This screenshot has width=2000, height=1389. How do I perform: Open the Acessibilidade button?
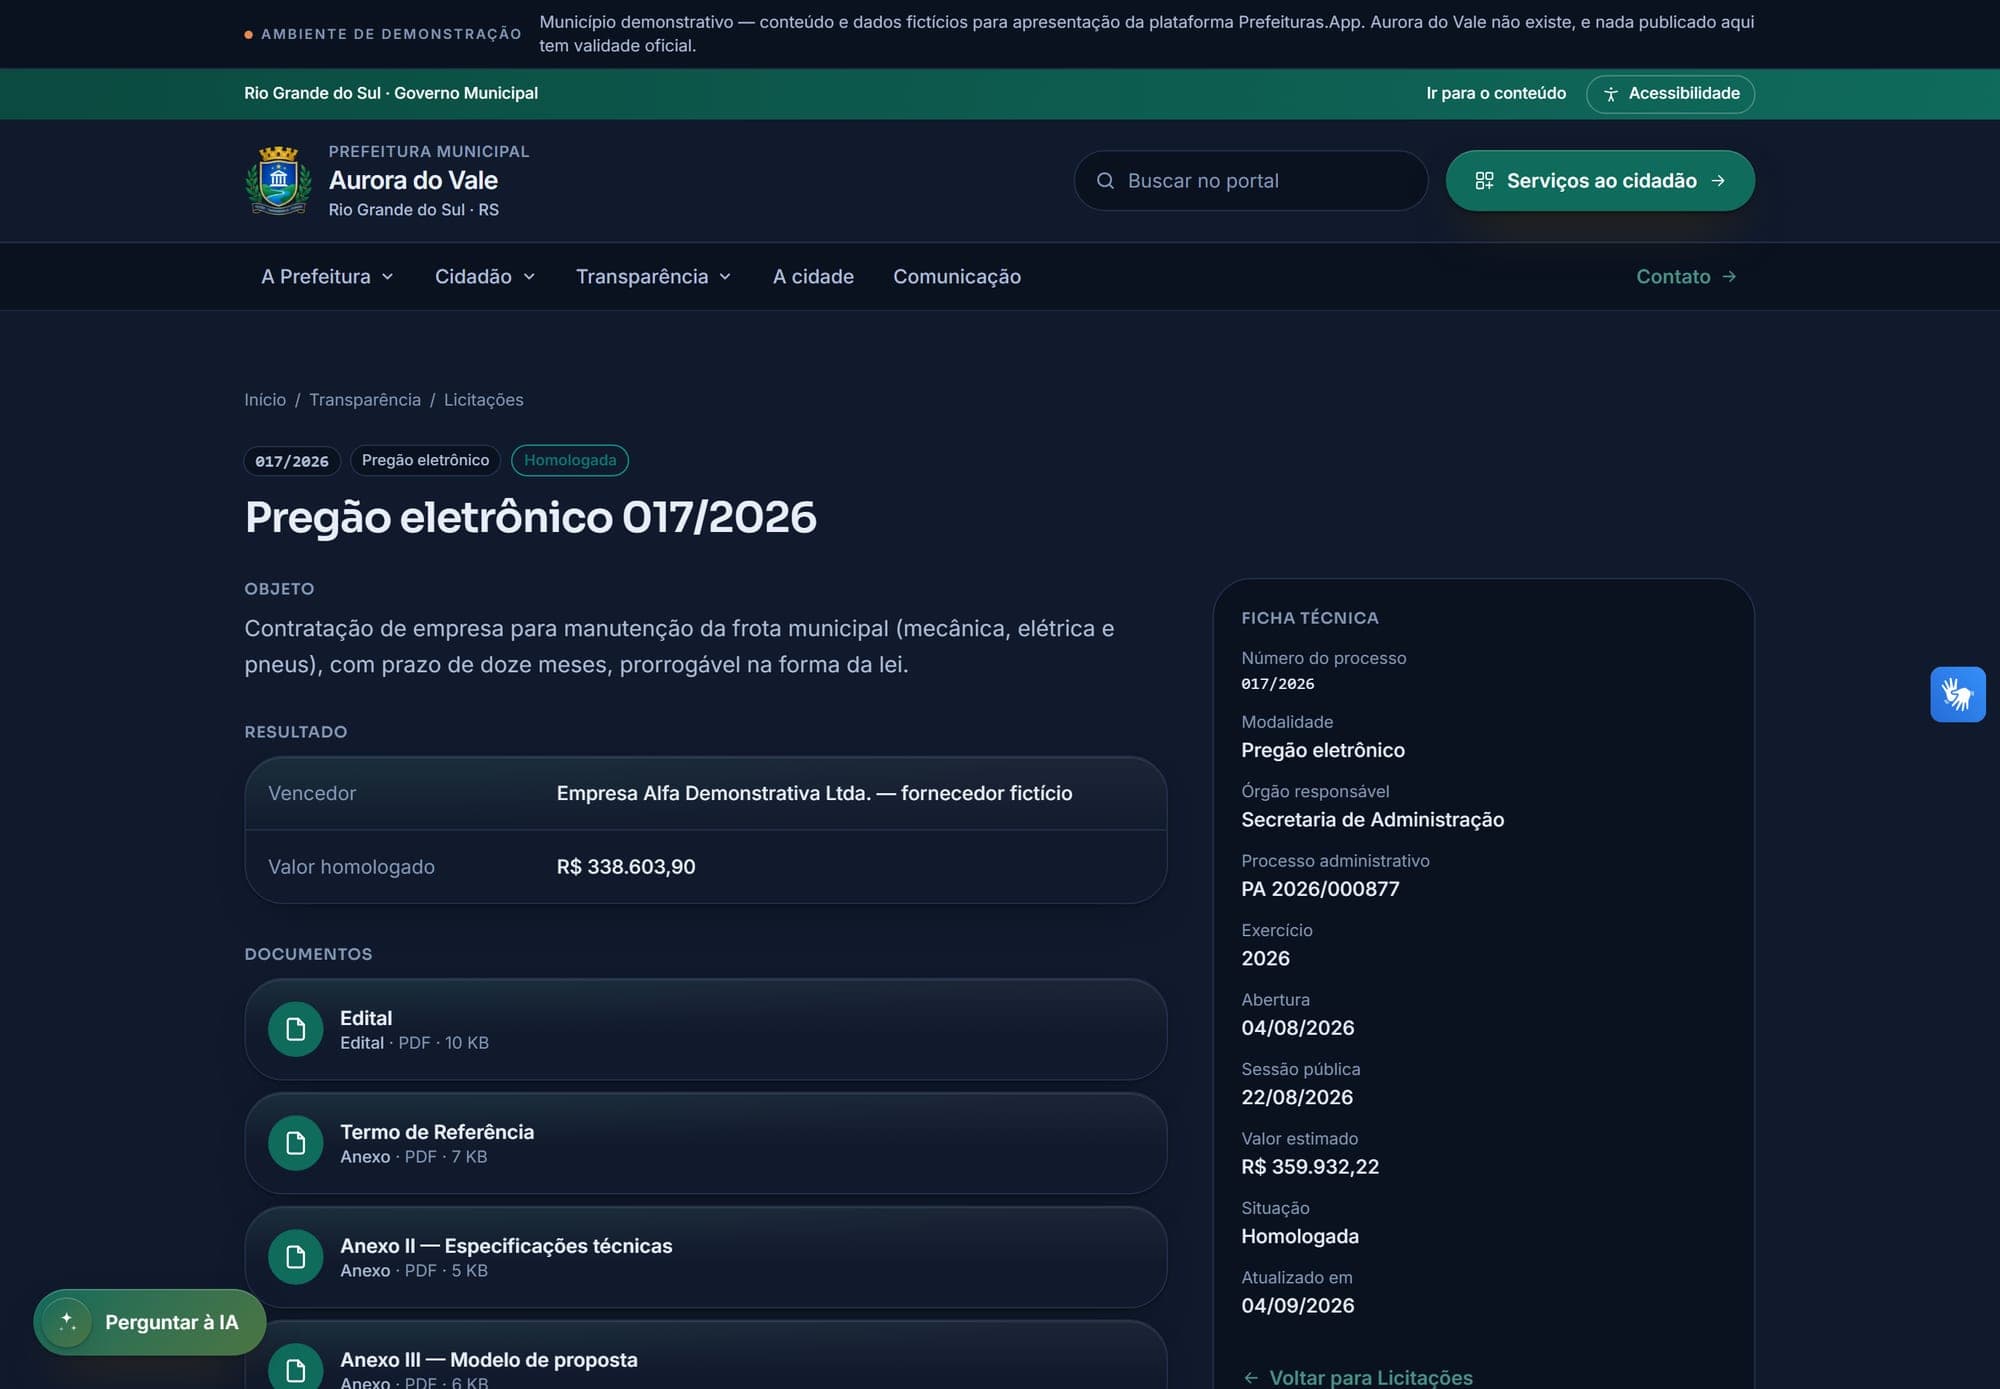click(1670, 94)
